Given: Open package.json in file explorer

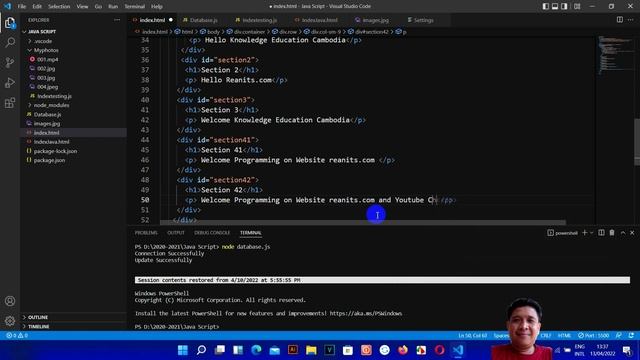Looking at the screenshot, I should click(x=49, y=160).
